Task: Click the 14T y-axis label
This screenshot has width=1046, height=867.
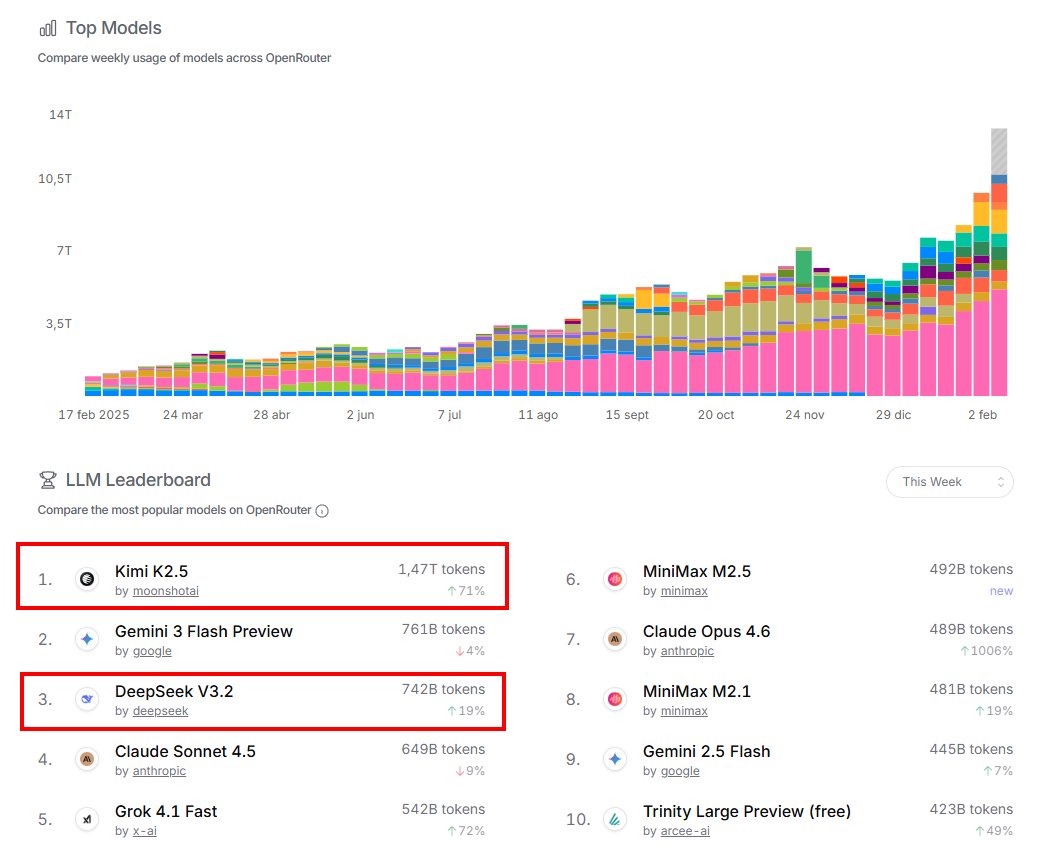Action: (x=60, y=115)
